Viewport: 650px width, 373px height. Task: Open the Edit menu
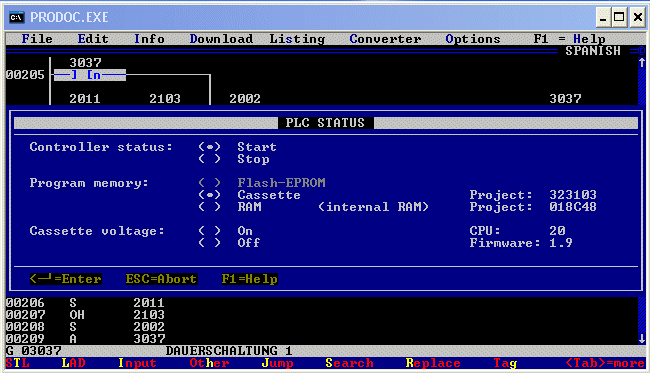pos(93,39)
